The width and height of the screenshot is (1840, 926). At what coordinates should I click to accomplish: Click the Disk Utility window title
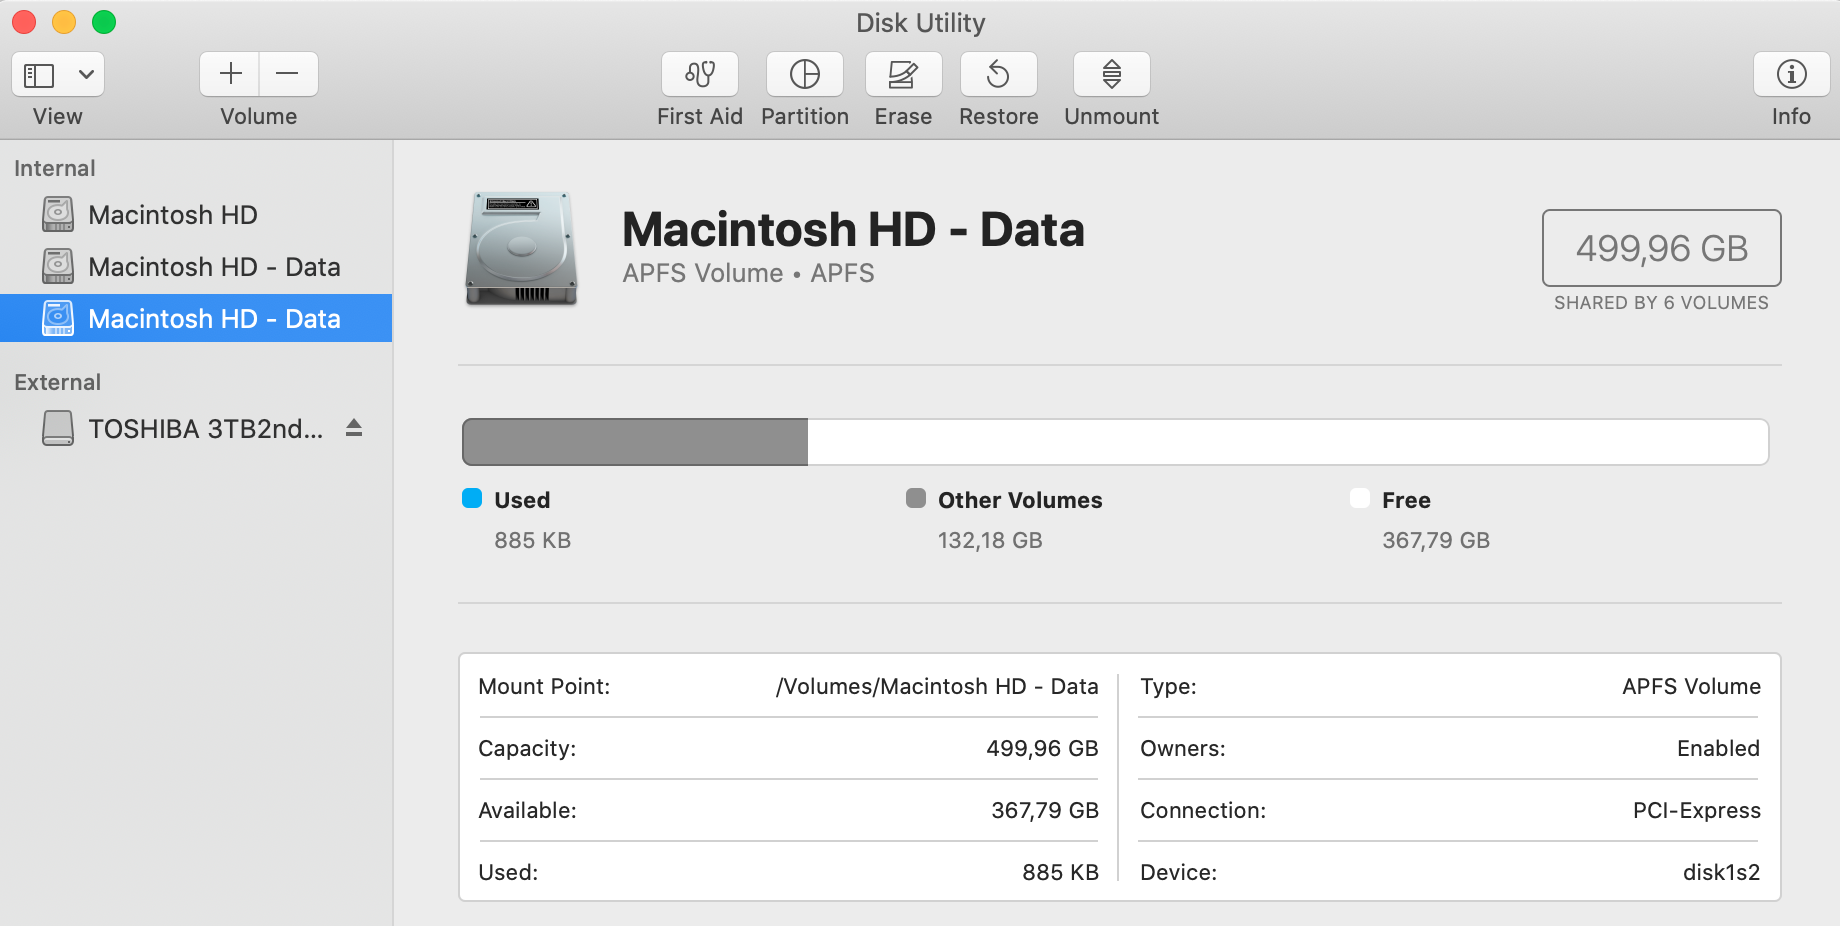click(x=921, y=22)
